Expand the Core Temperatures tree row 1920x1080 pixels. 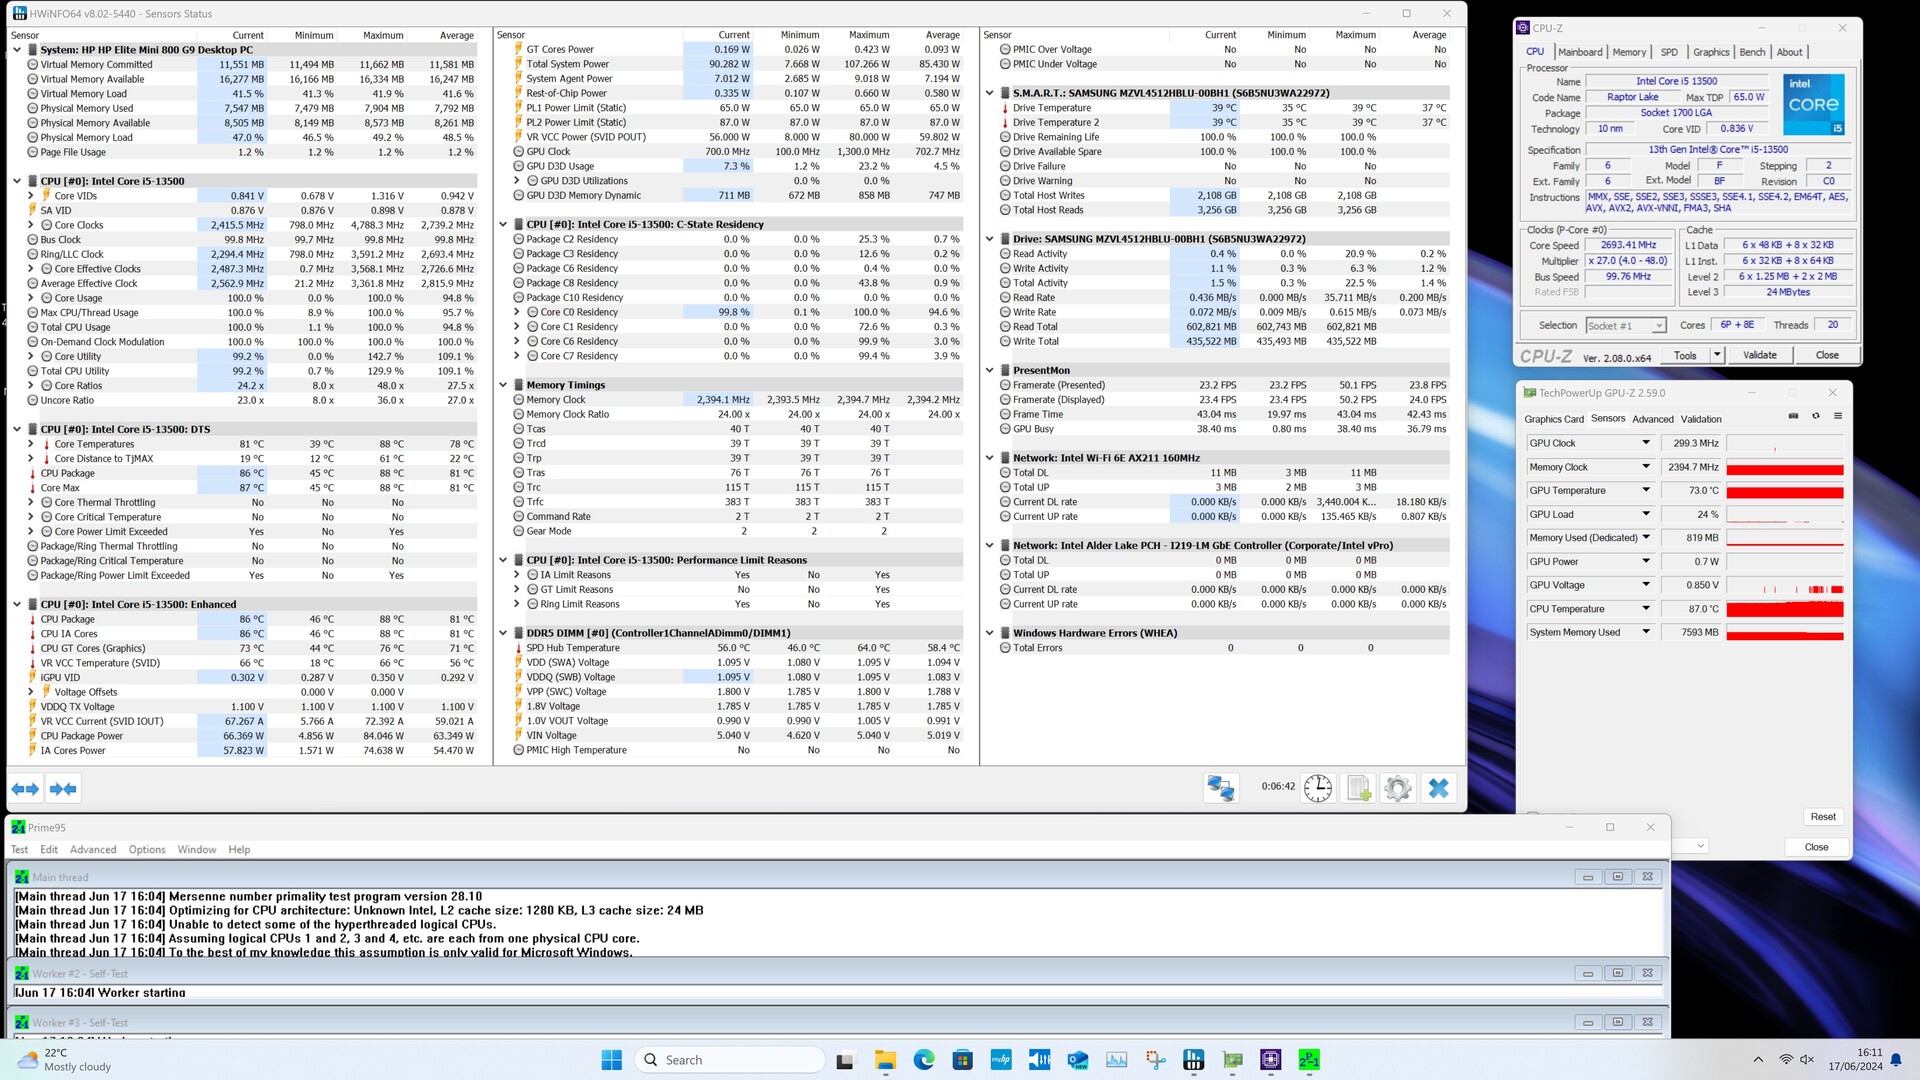pos(31,444)
